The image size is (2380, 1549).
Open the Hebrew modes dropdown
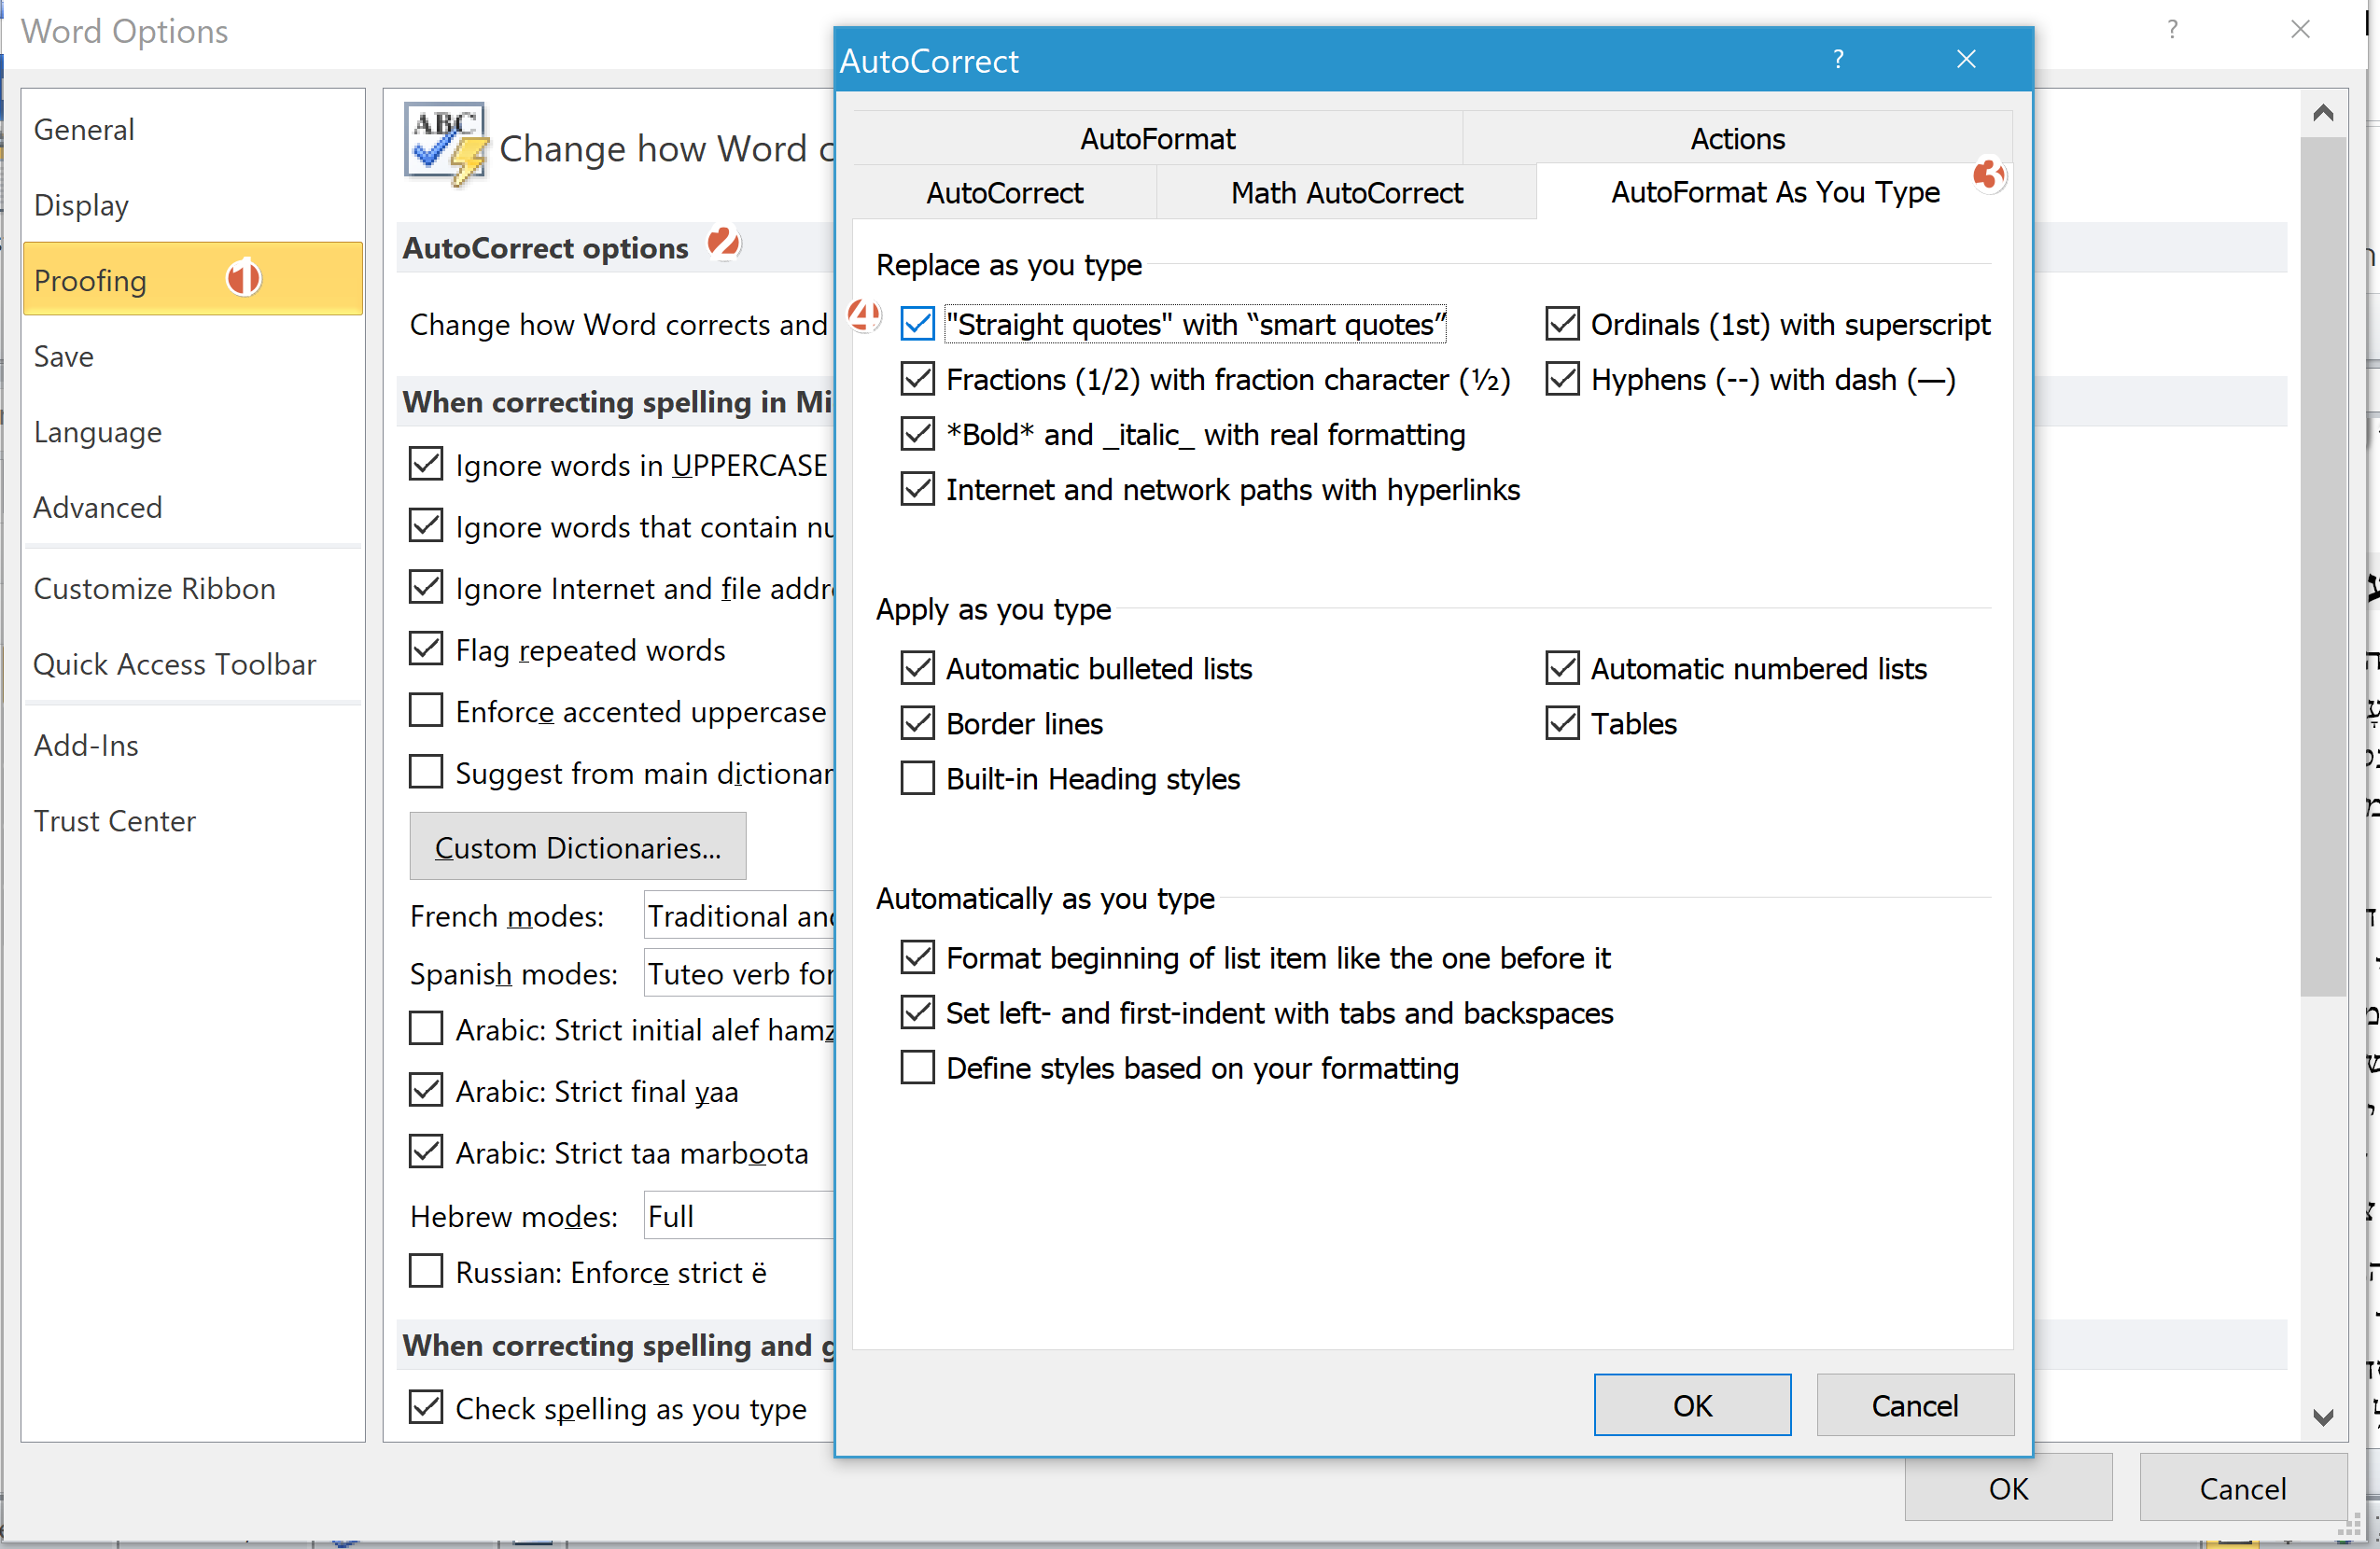[740, 1215]
